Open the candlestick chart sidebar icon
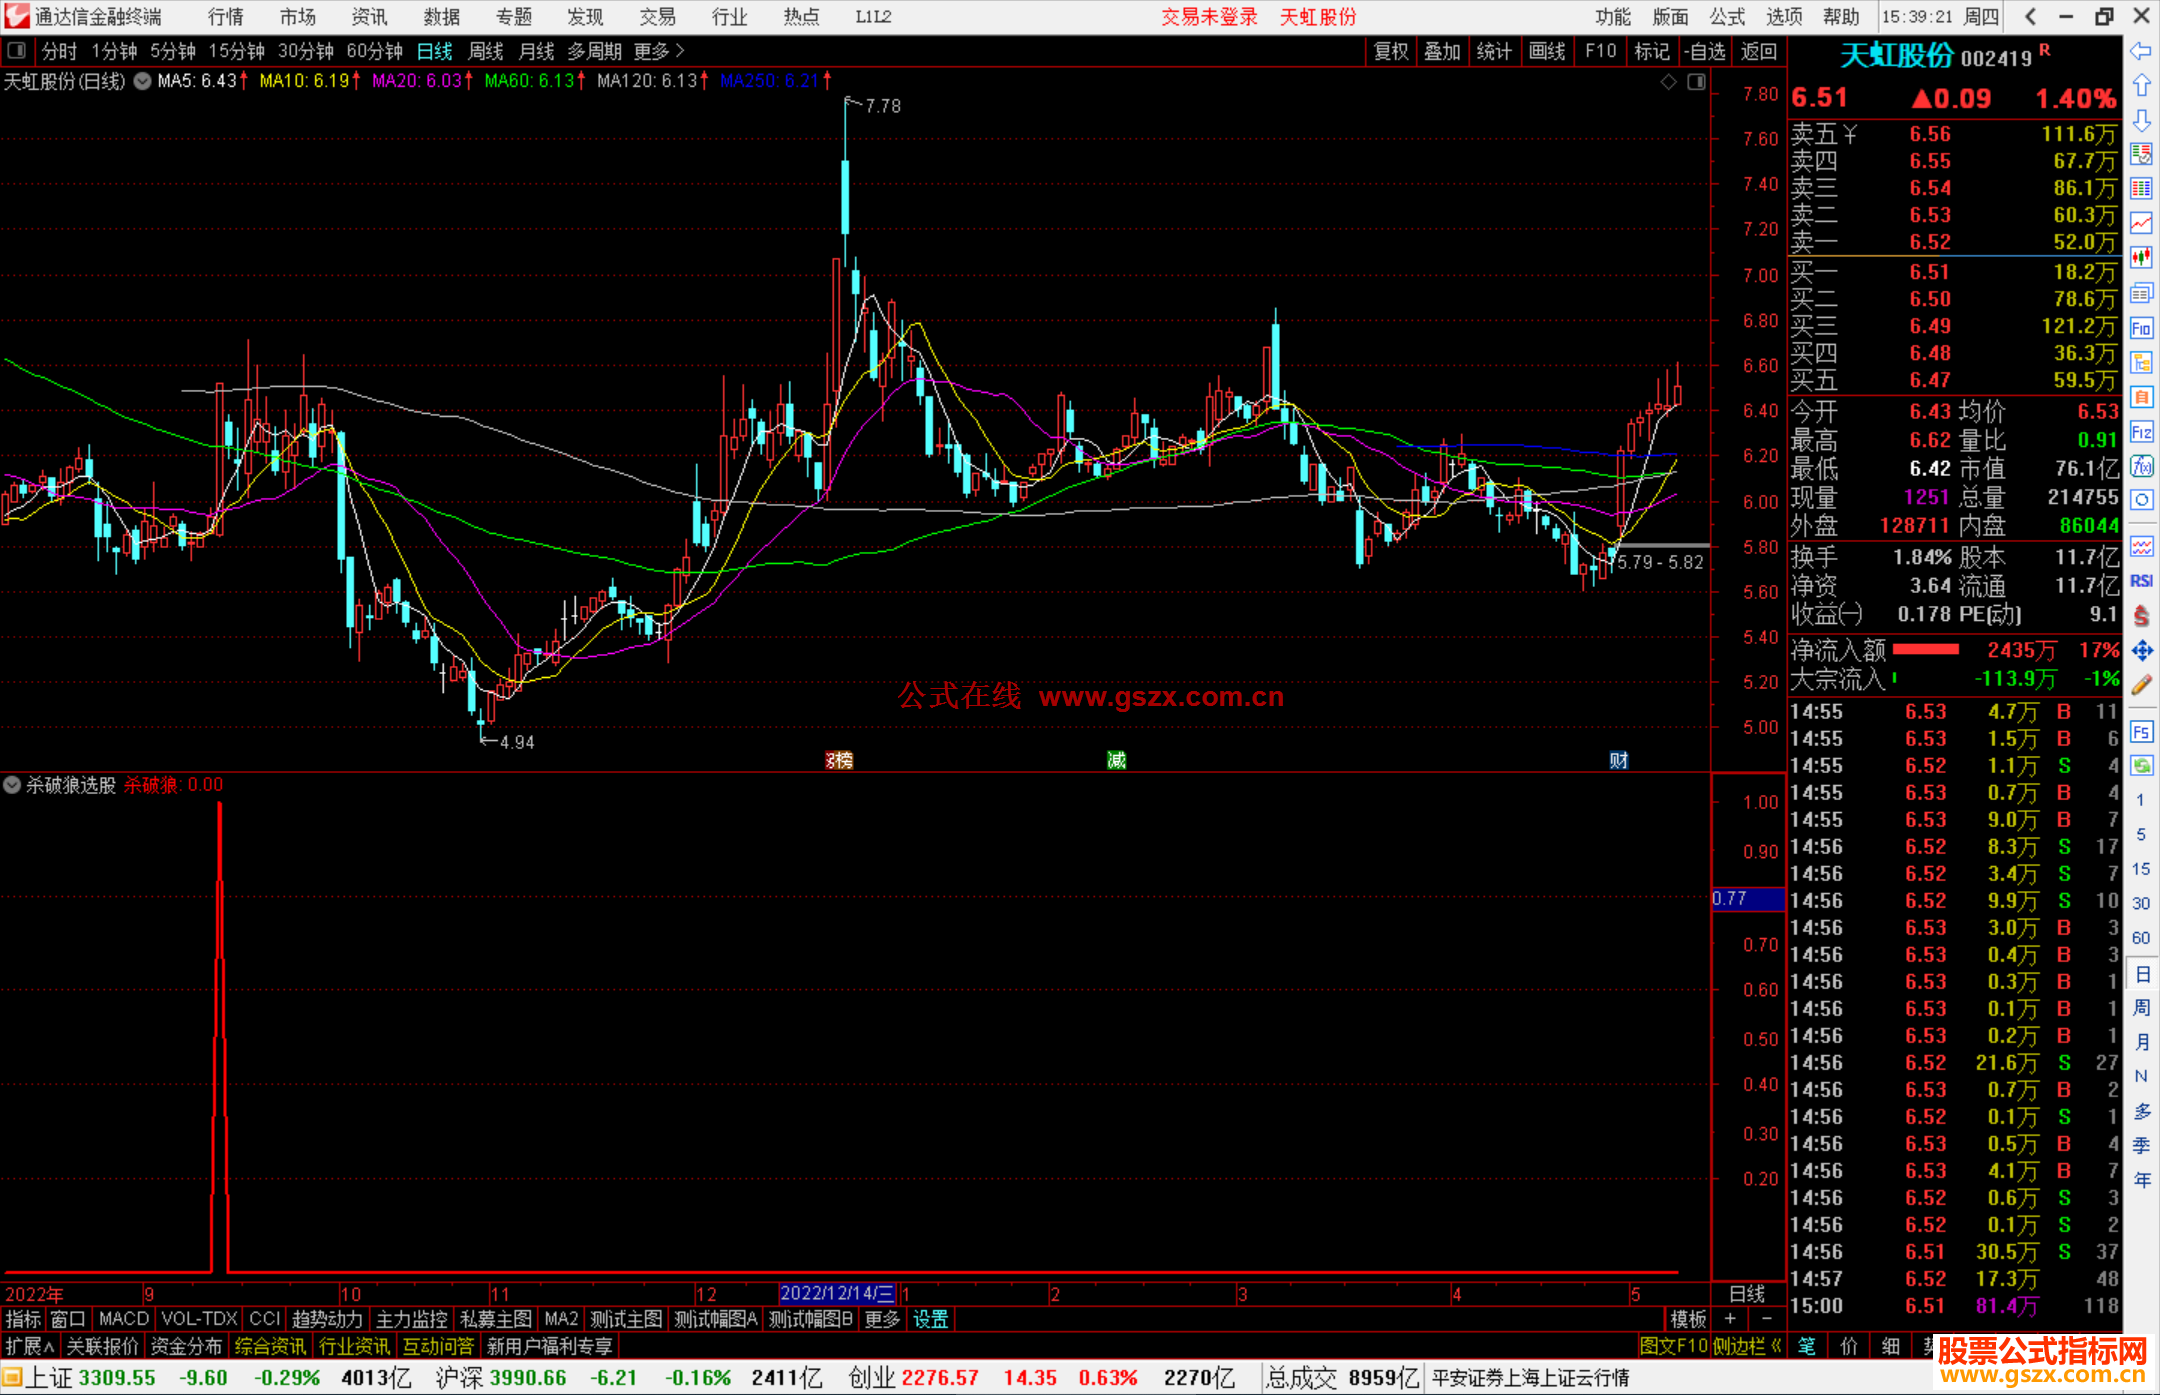Image resolution: width=2160 pixels, height=1395 pixels. (x=2141, y=257)
